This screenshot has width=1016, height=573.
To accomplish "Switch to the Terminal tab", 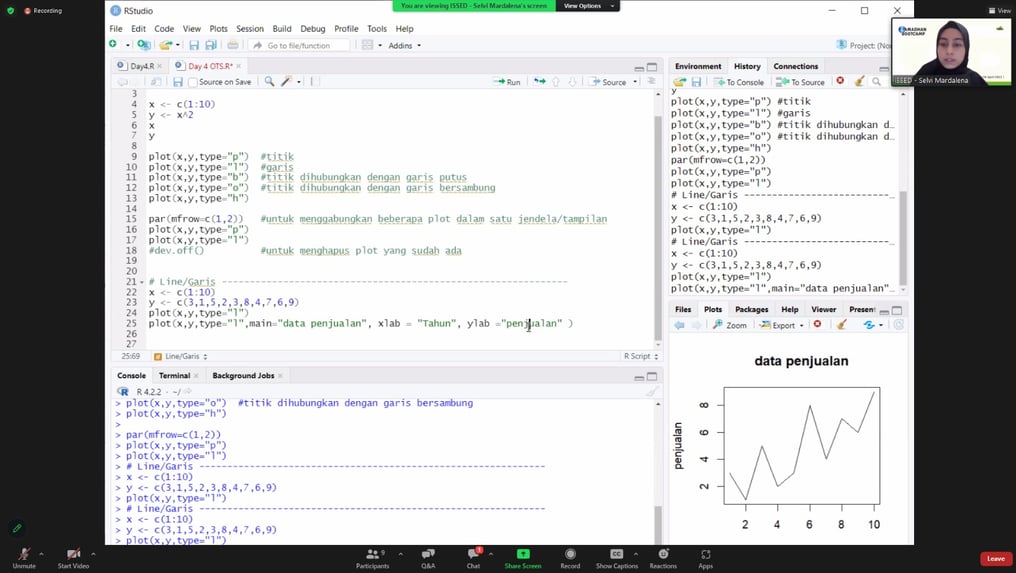I will pyautogui.click(x=174, y=375).
